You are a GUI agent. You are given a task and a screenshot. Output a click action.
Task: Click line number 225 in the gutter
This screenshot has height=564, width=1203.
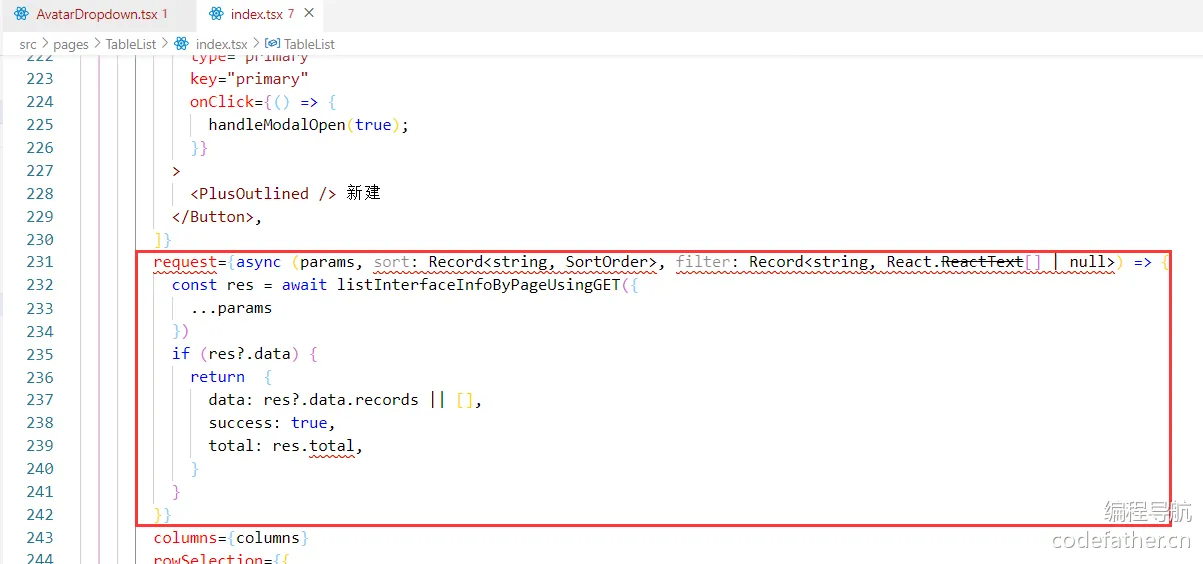pyautogui.click(x=40, y=124)
